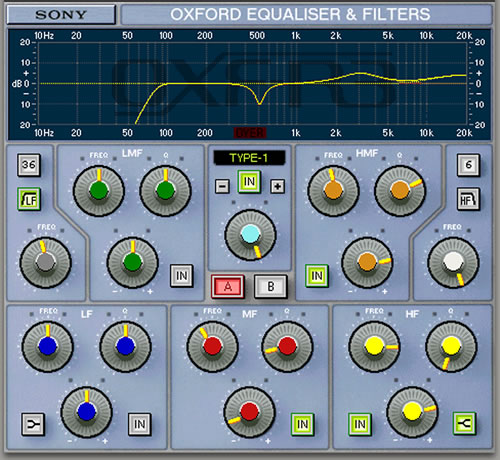Click the HMF Q orange knob
The width and height of the screenshot is (500, 460).
(x=400, y=191)
